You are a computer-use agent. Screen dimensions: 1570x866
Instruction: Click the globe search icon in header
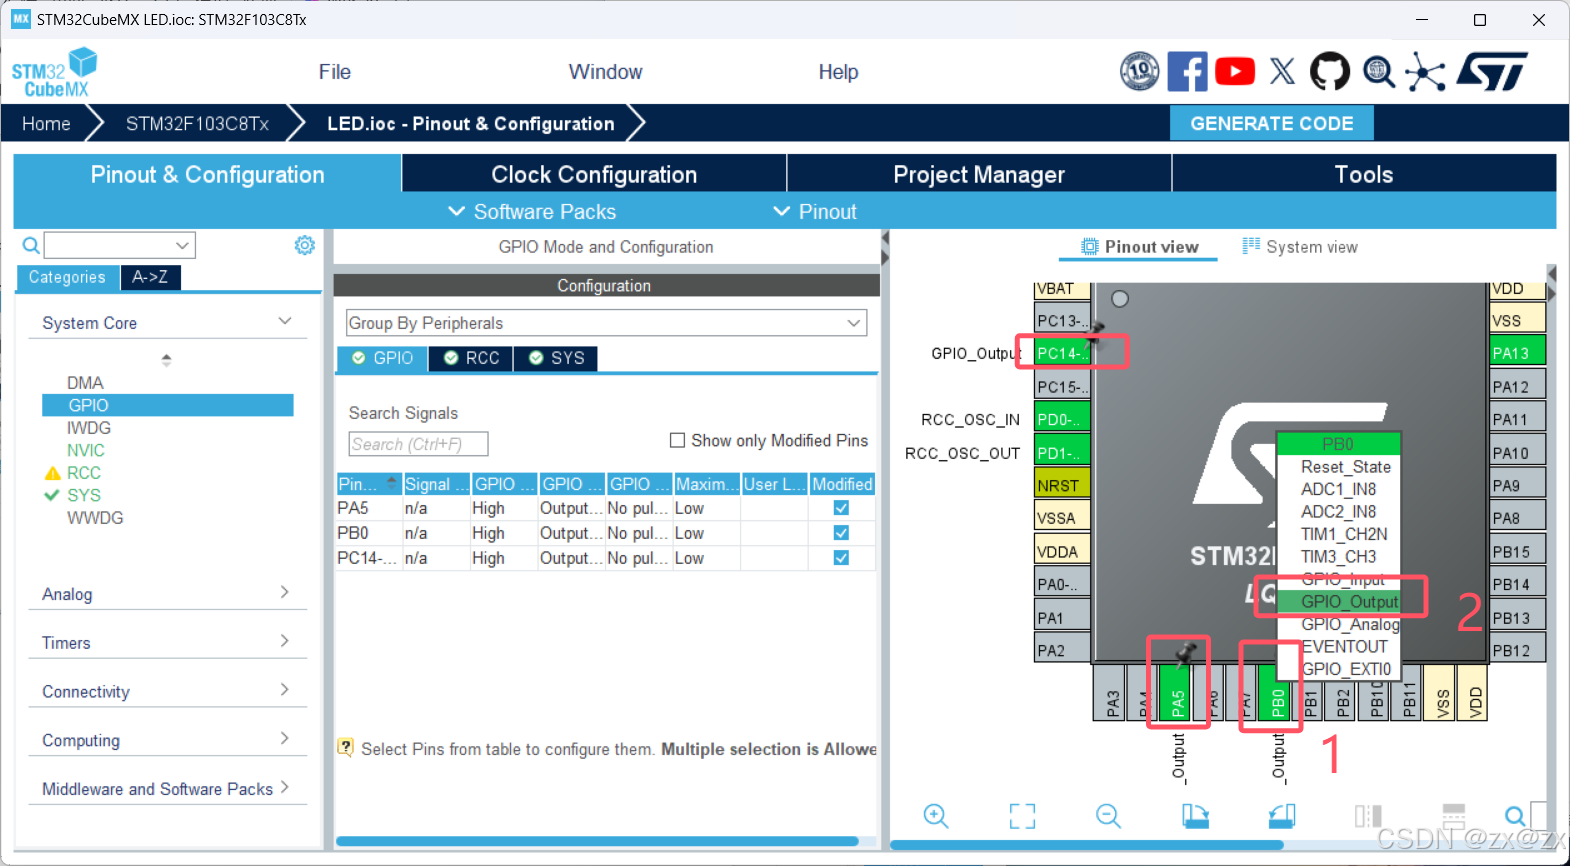[x=1379, y=71]
